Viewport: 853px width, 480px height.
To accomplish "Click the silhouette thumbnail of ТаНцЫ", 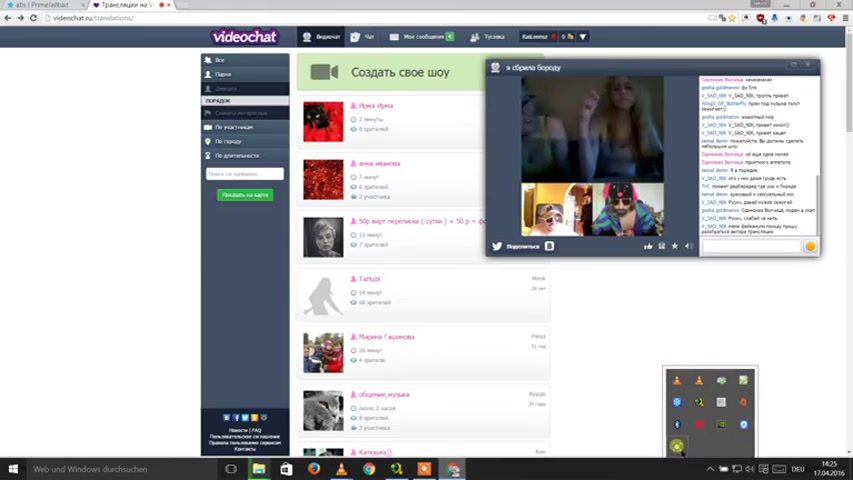I will click(x=323, y=296).
